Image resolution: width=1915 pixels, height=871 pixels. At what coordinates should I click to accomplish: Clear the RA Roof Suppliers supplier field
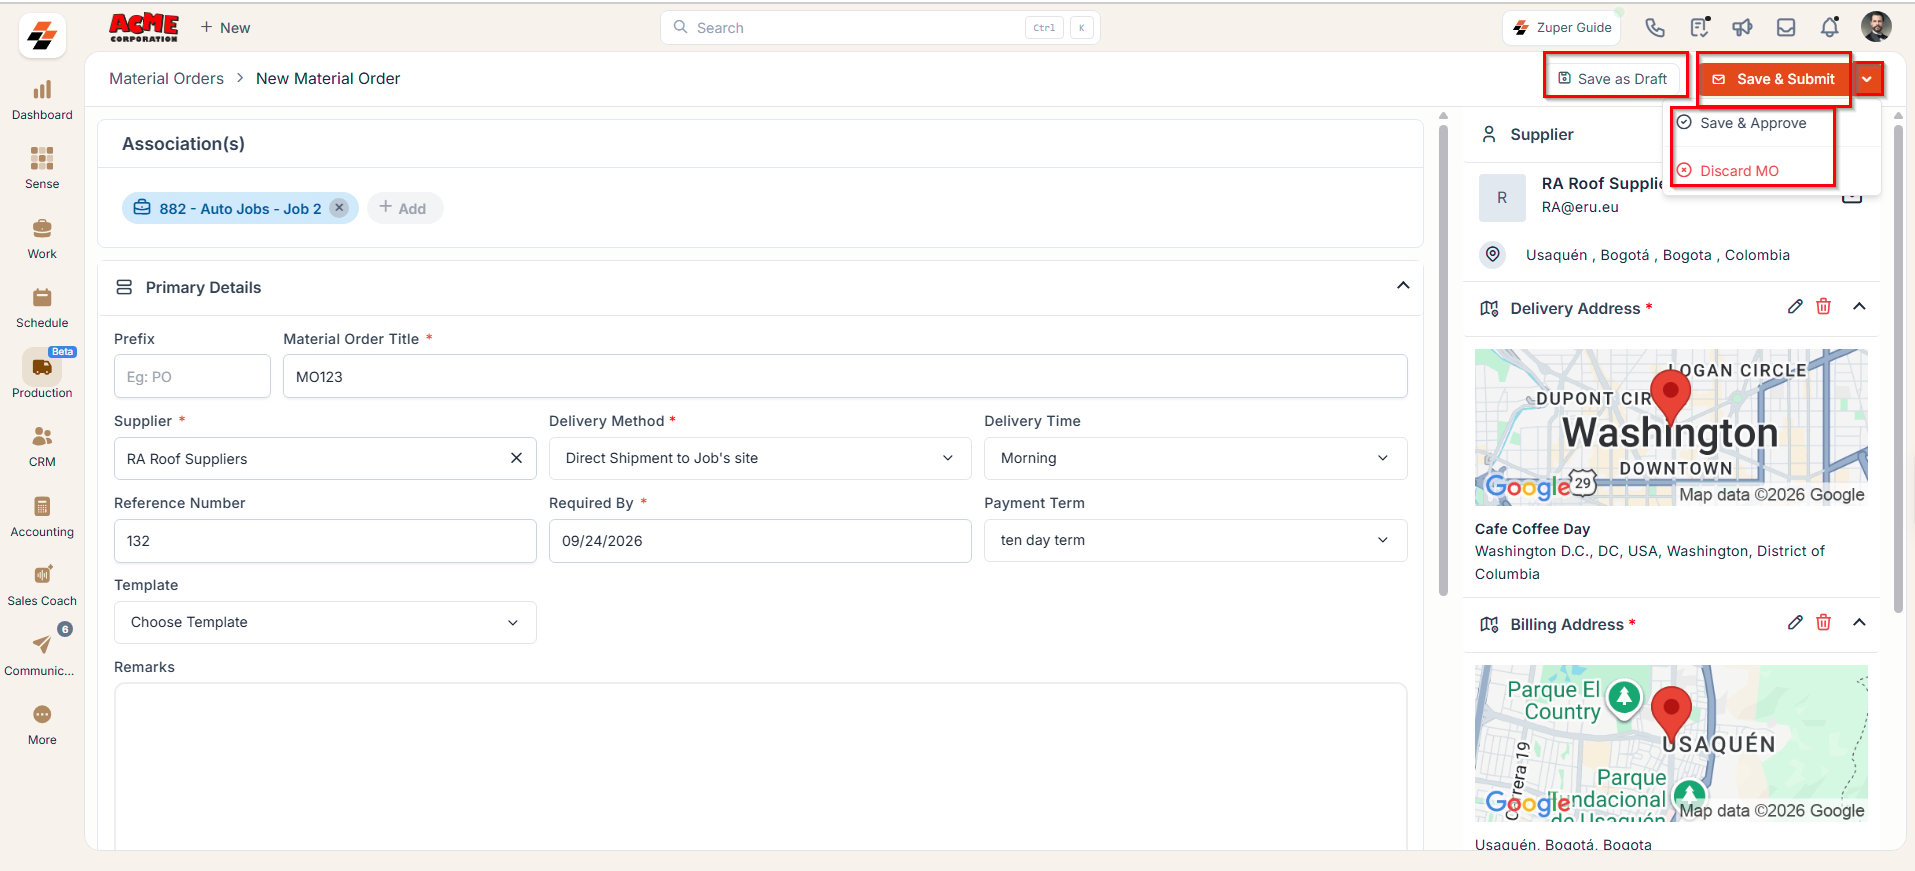516,458
